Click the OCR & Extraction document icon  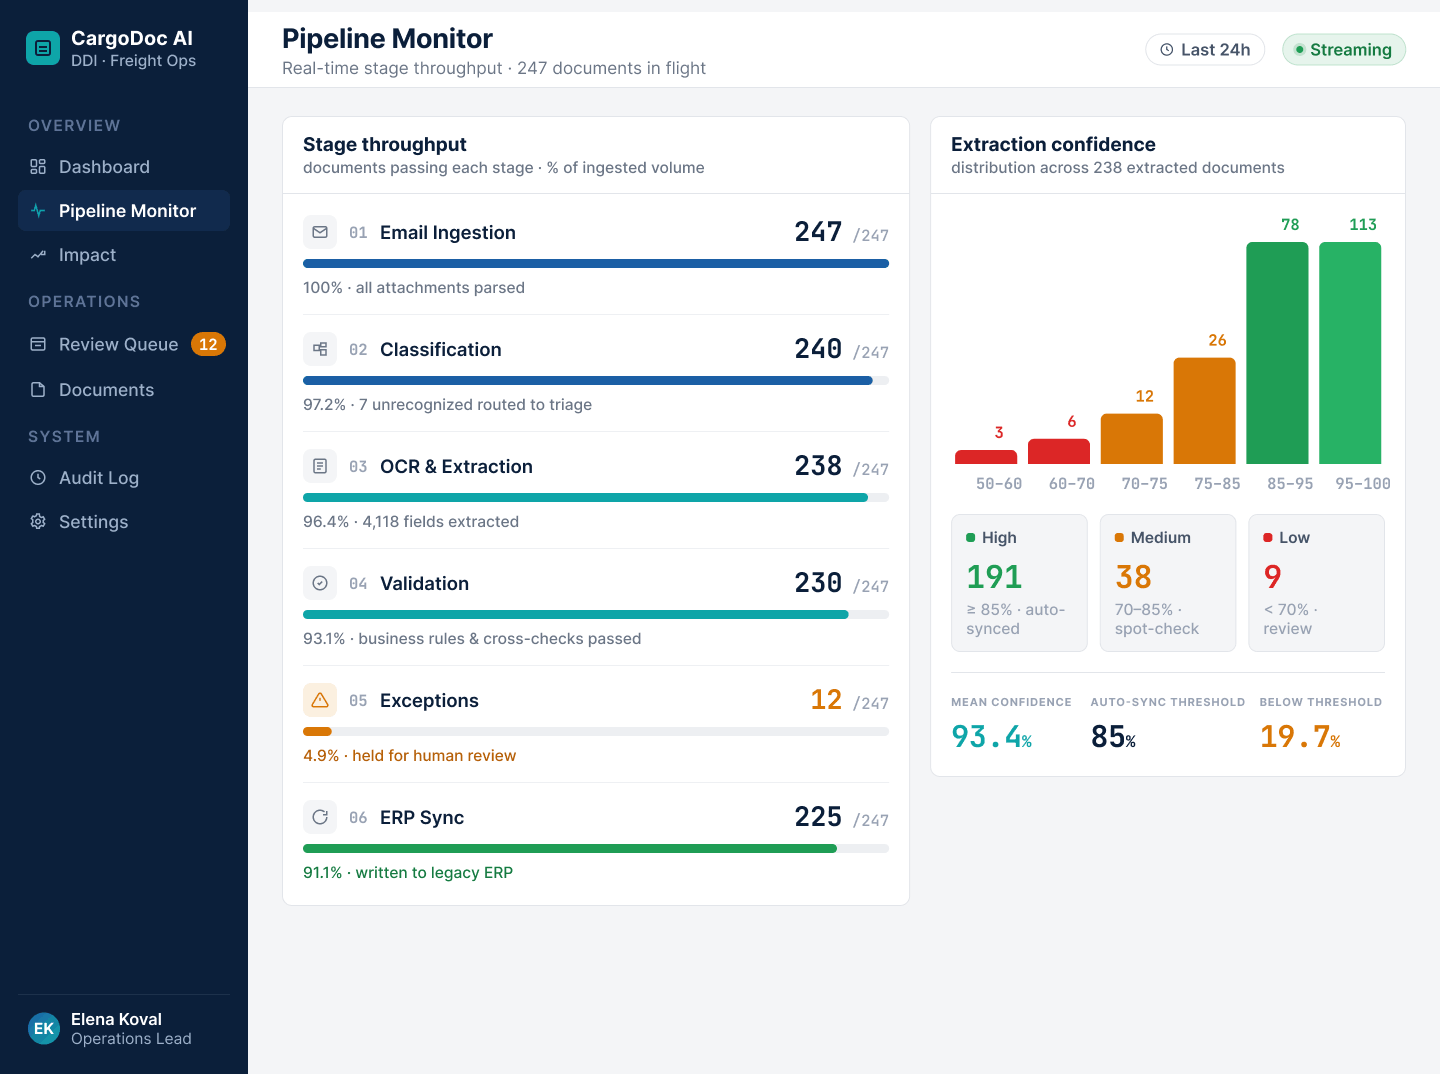(x=320, y=466)
